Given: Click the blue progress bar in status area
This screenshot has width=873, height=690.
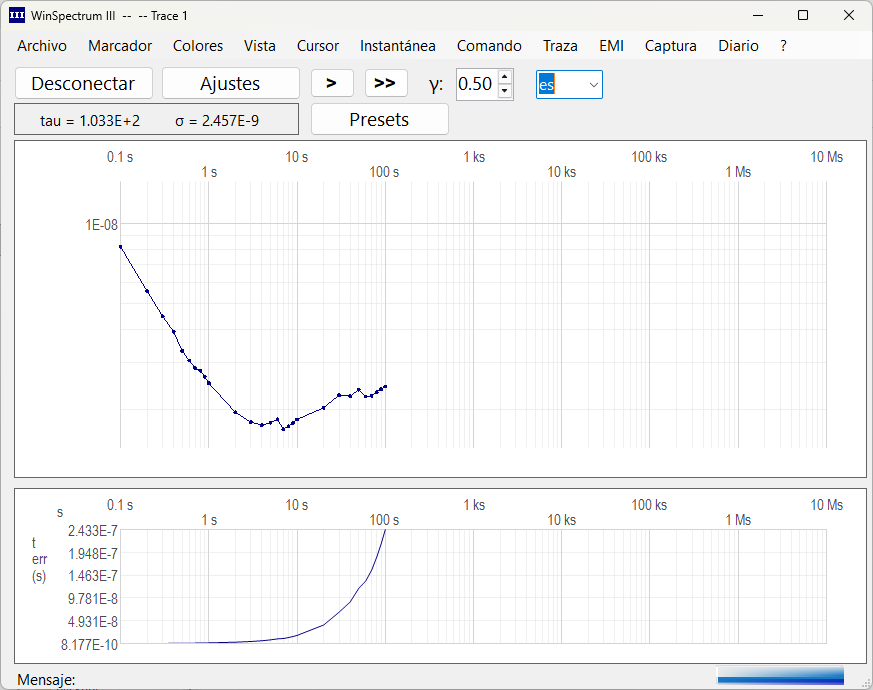Looking at the screenshot, I should (780, 676).
